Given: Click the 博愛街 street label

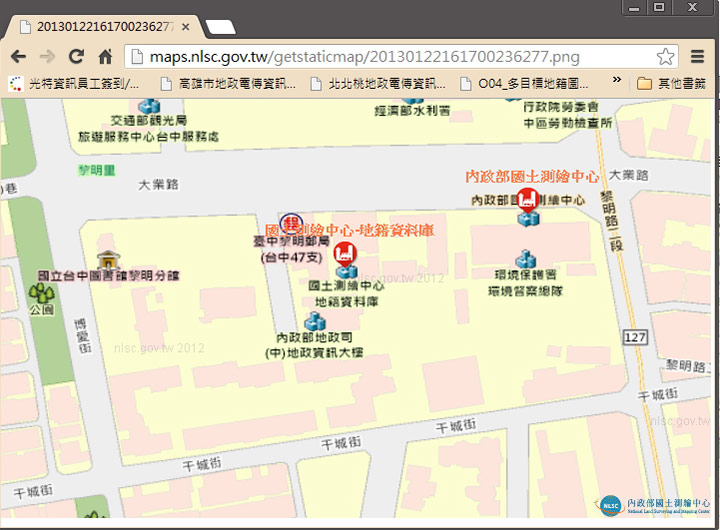Looking at the screenshot, I should pos(83,336).
